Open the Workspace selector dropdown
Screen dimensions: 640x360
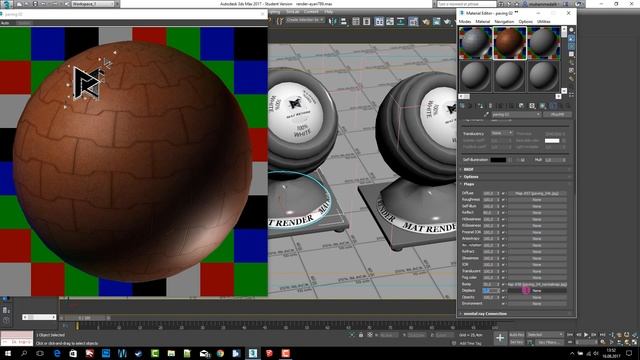point(93,4)
